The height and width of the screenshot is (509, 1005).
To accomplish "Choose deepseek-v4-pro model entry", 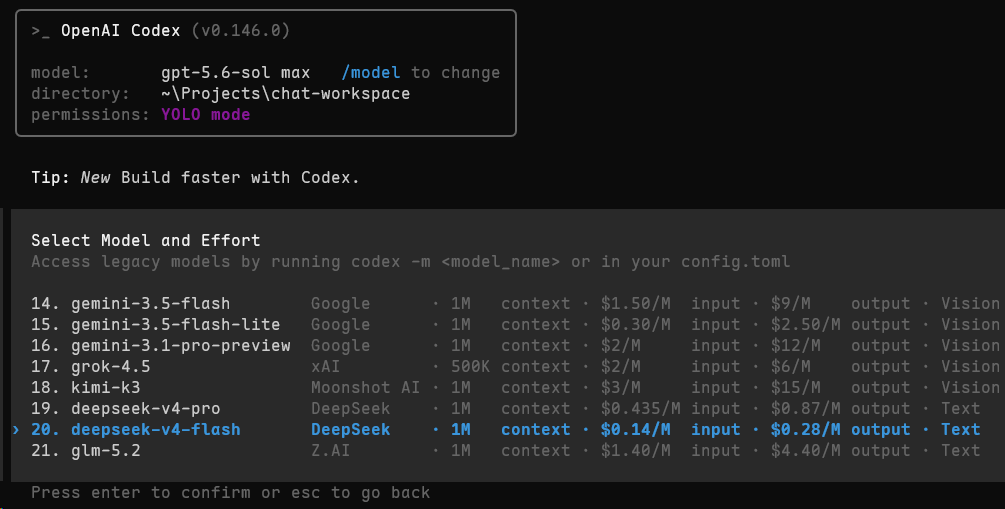I will [506, 408].
